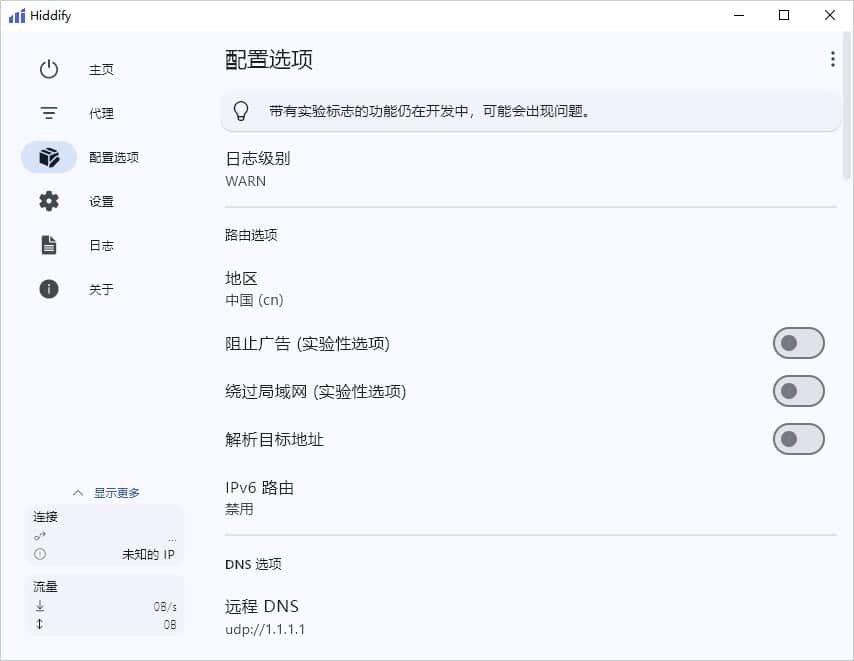This screenshot has width=854, height=661.
Task: Click the package icon for 配置选项
Action: click(49, 157)
